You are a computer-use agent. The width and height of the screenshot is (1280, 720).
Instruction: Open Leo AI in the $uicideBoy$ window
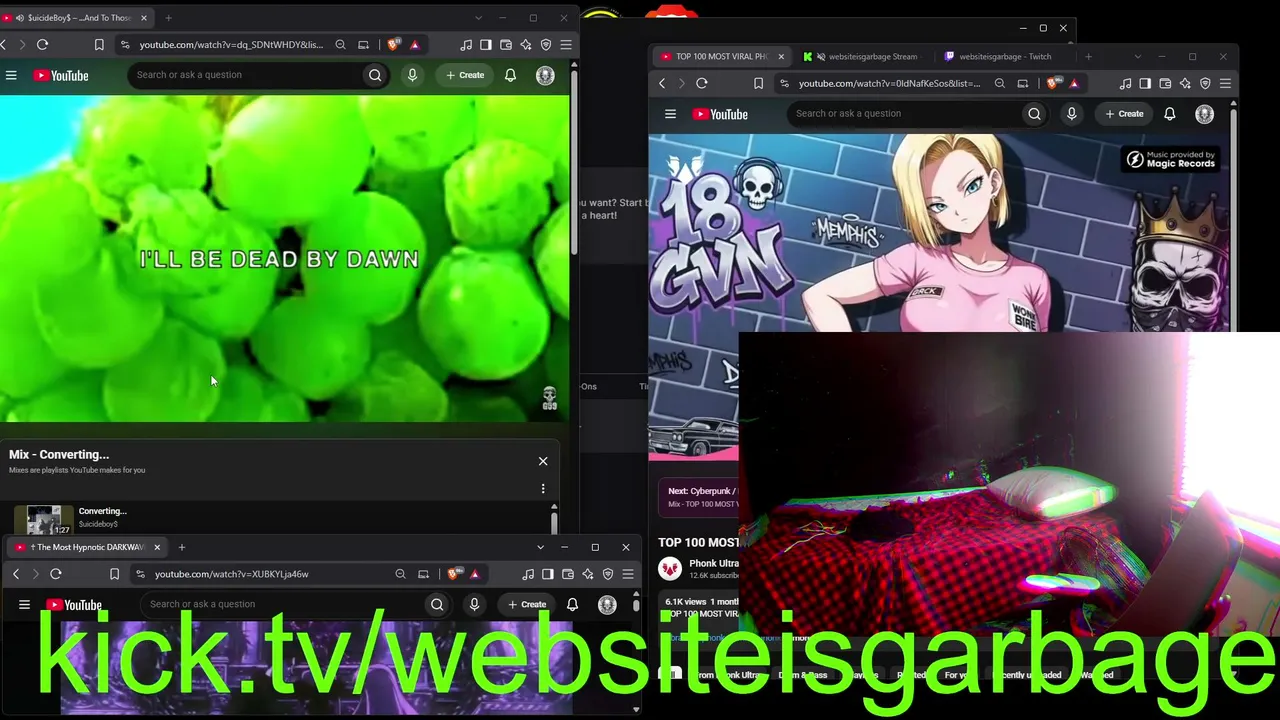coord(526,45)
